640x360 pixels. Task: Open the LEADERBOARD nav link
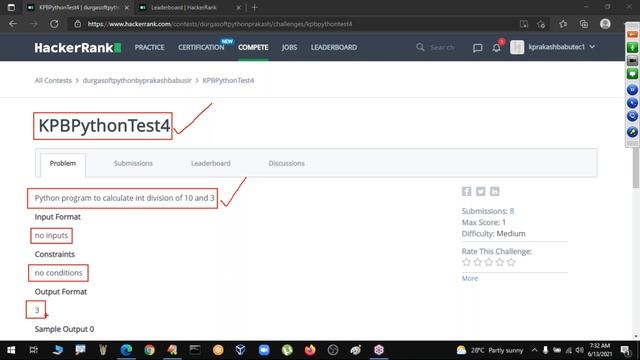[334, 47]
